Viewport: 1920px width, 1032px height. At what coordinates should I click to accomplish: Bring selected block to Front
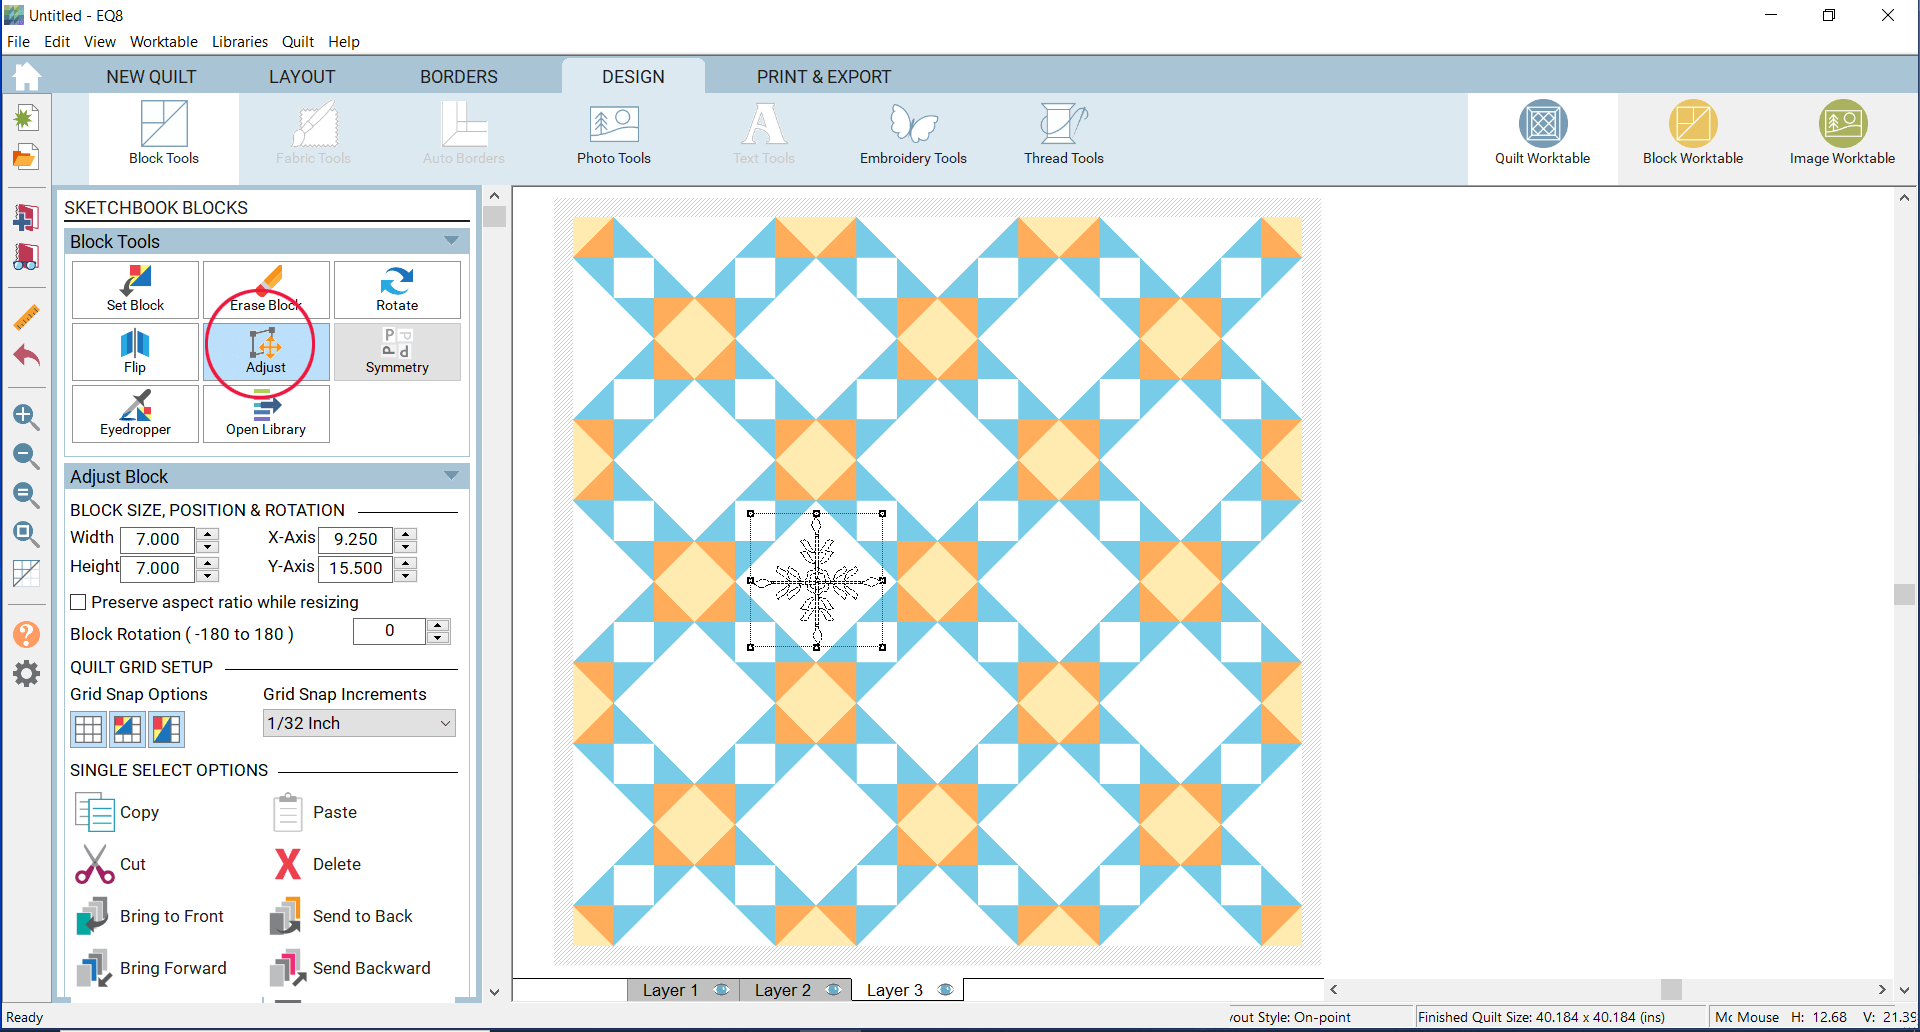coord(150,916)
